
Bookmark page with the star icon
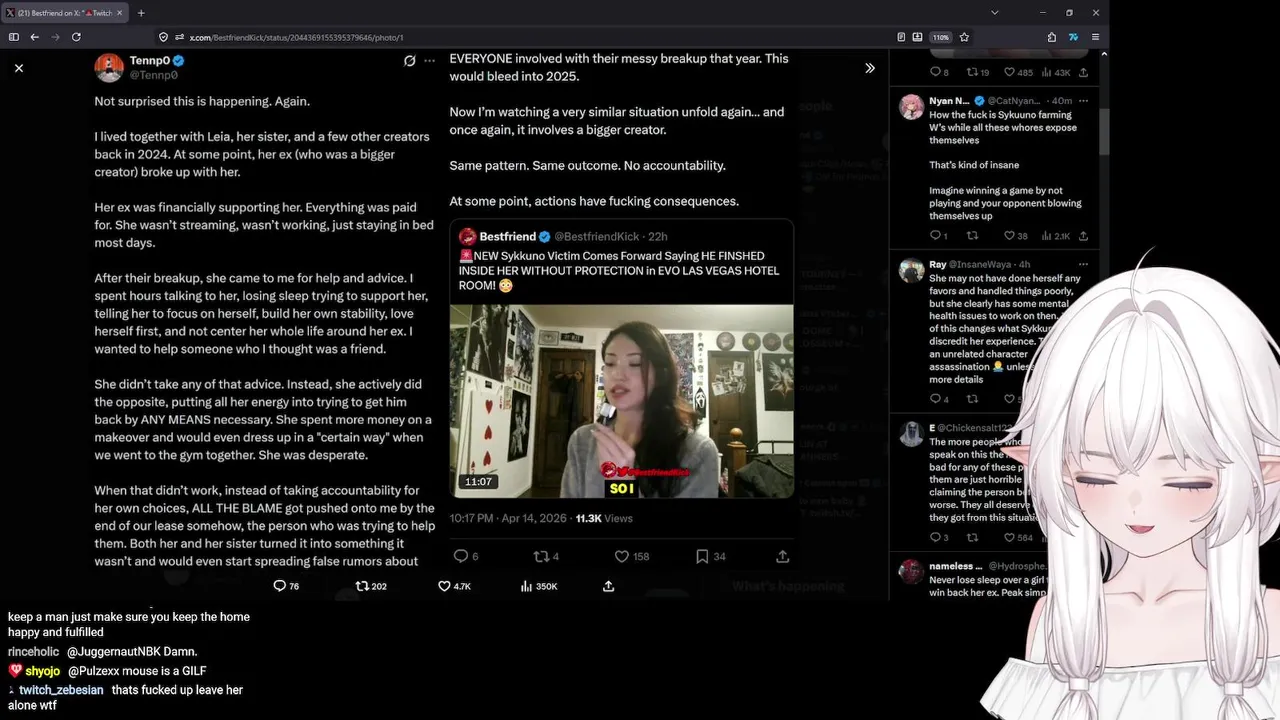[x=964, y=37]
